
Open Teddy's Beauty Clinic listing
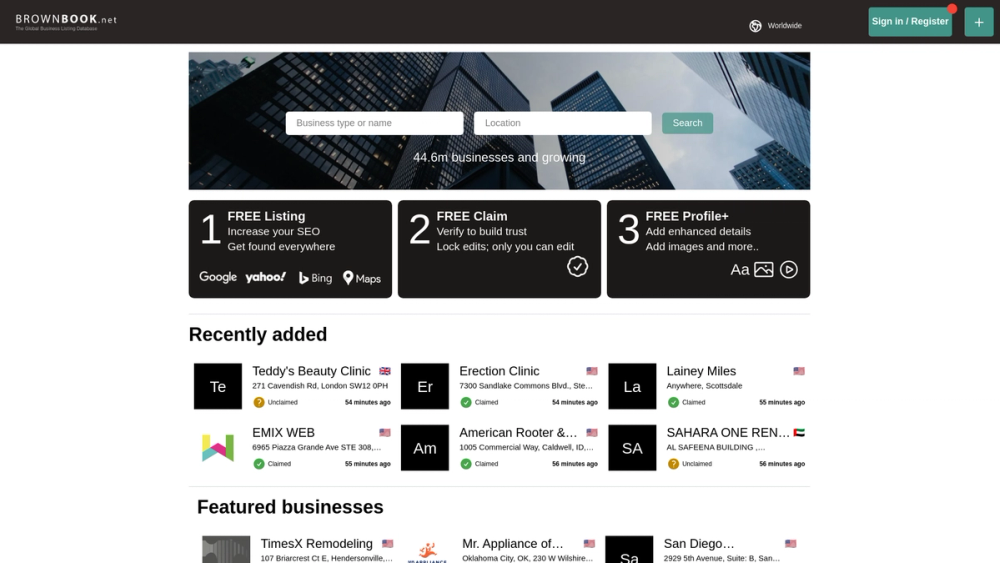[x=311, y=371]
